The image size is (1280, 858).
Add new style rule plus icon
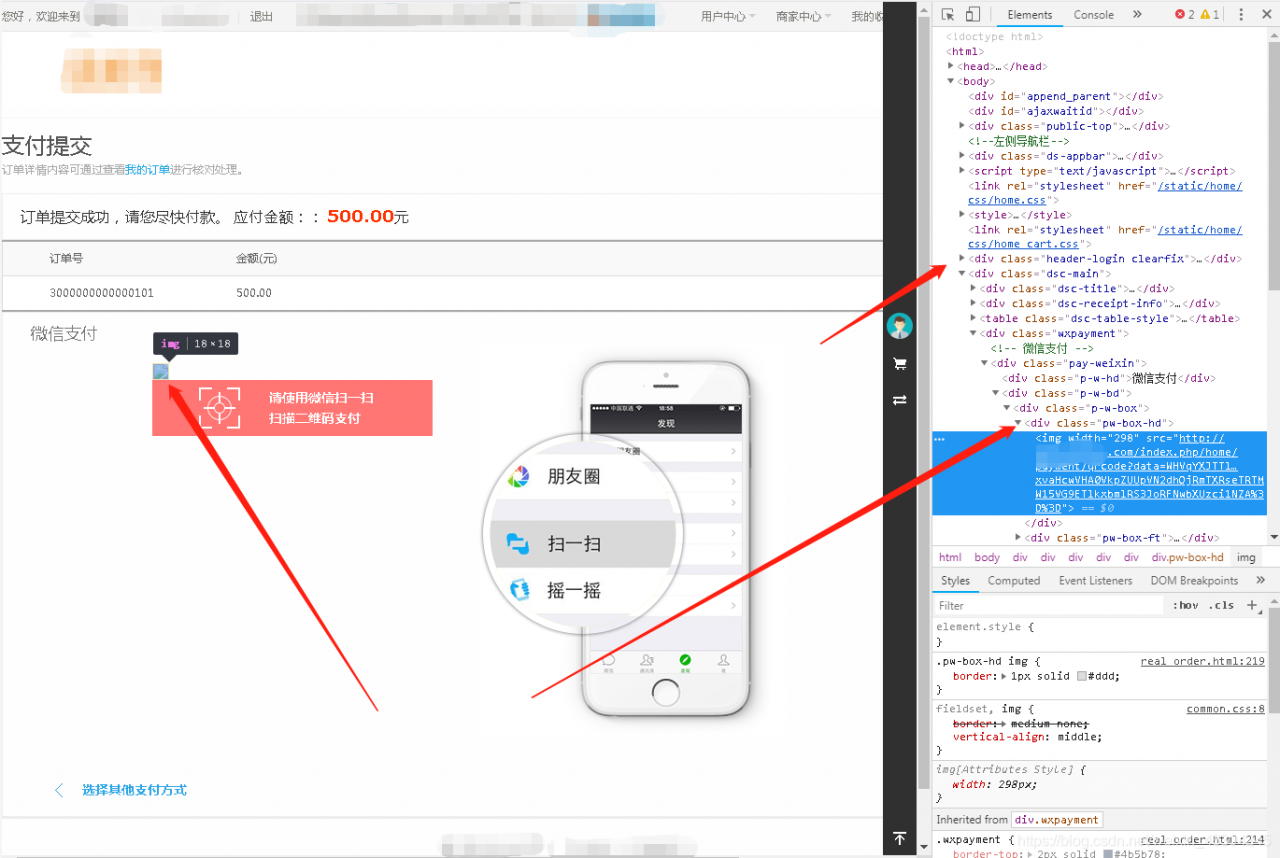pyautogui.click(x=1251, y=605)
